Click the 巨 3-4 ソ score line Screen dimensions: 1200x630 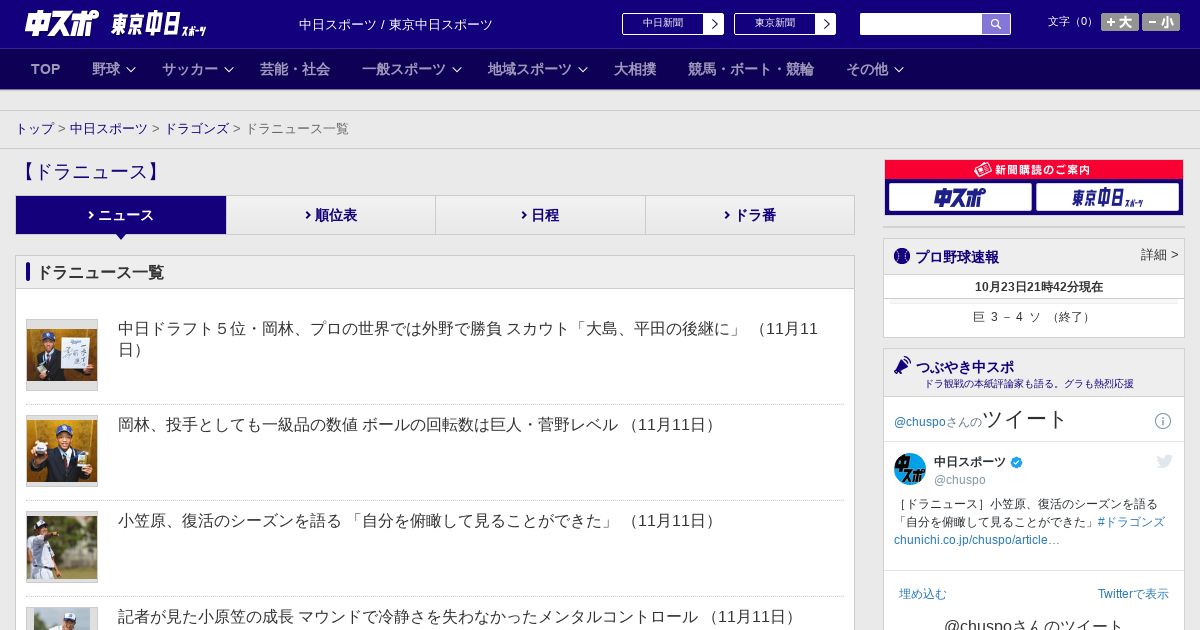1033,317
